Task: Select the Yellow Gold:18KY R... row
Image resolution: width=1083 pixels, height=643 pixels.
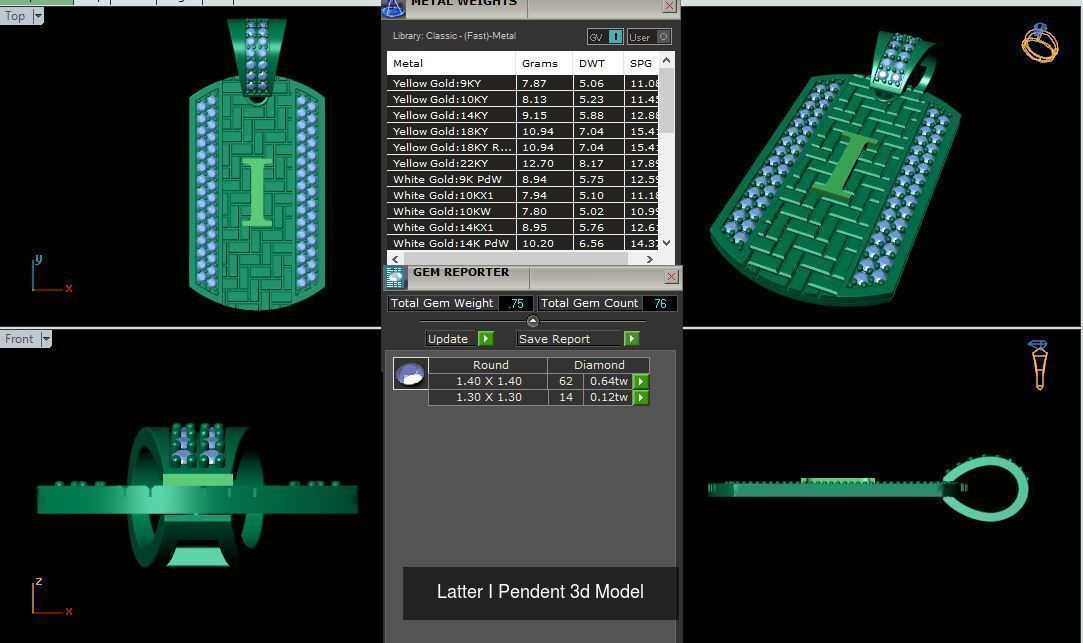Action: 523,147
